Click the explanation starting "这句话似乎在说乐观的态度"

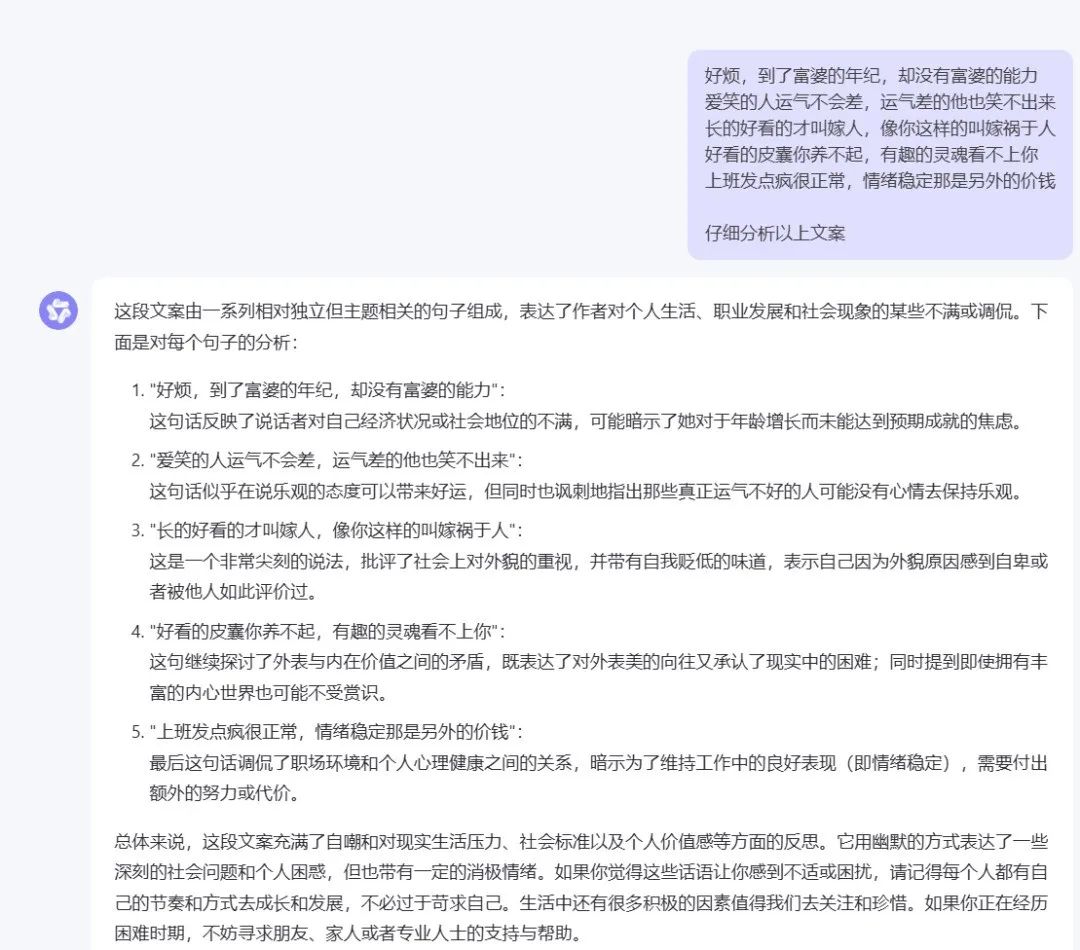coord(585,491)
